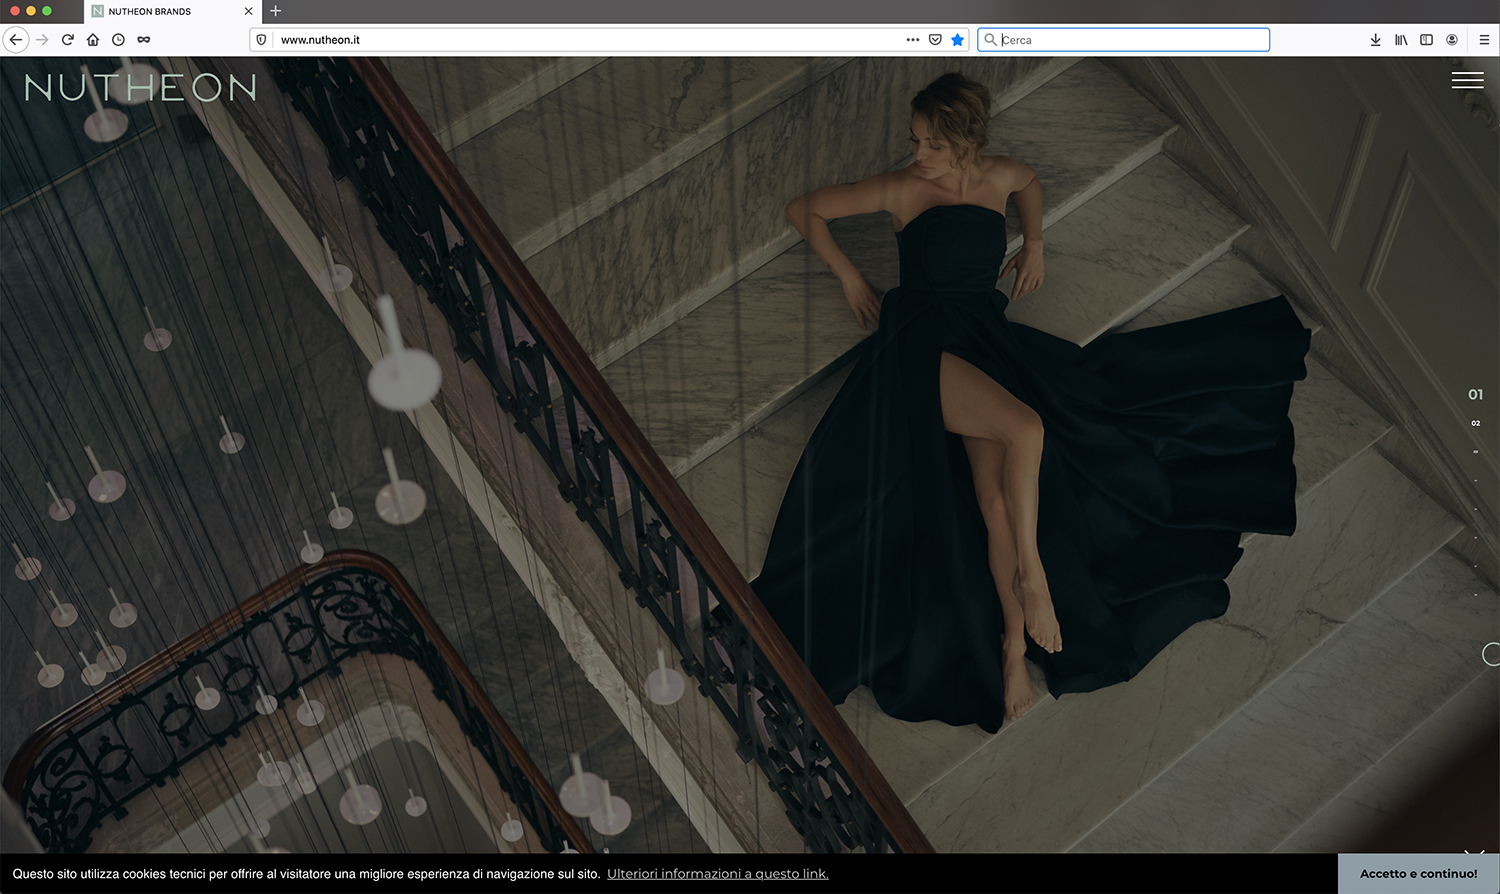Expand the page actions three-dots menu
Viewport: 1500px width, 894px height.
tap(912, 40)
